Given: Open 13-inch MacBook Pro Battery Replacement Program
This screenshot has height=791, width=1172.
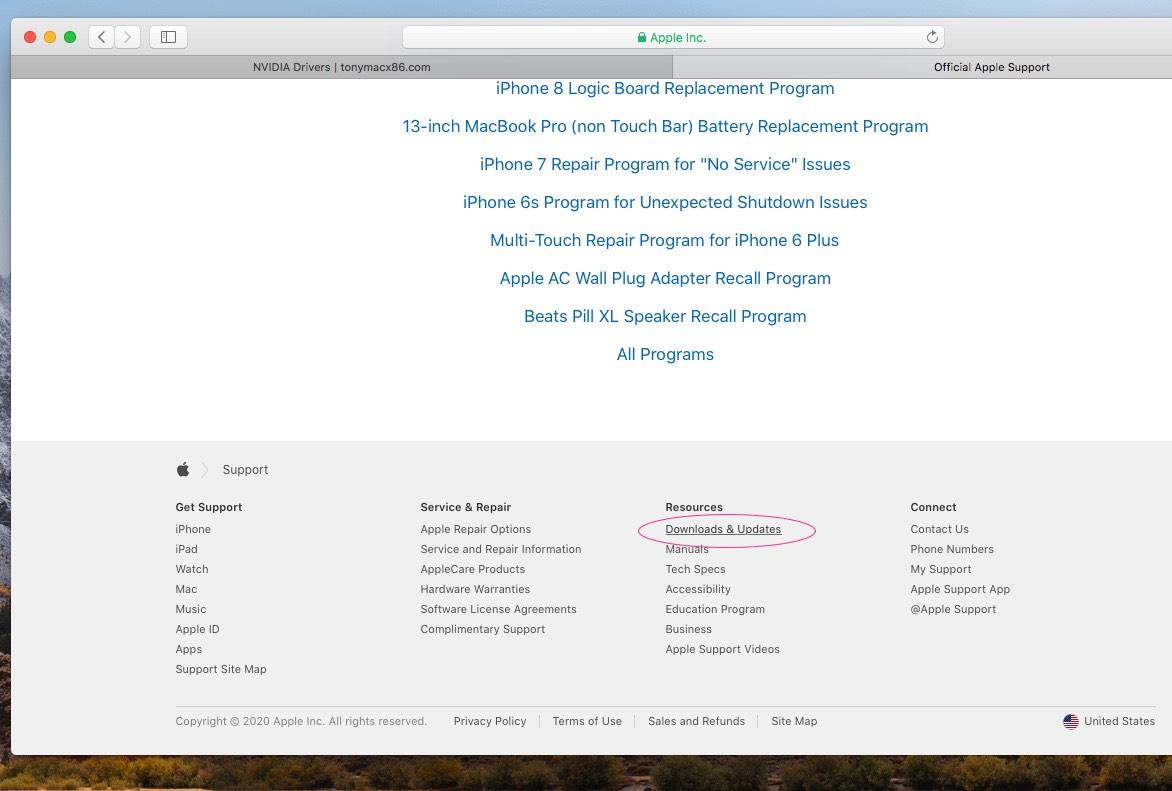Looking at the screenshot, I should [665, 126].
